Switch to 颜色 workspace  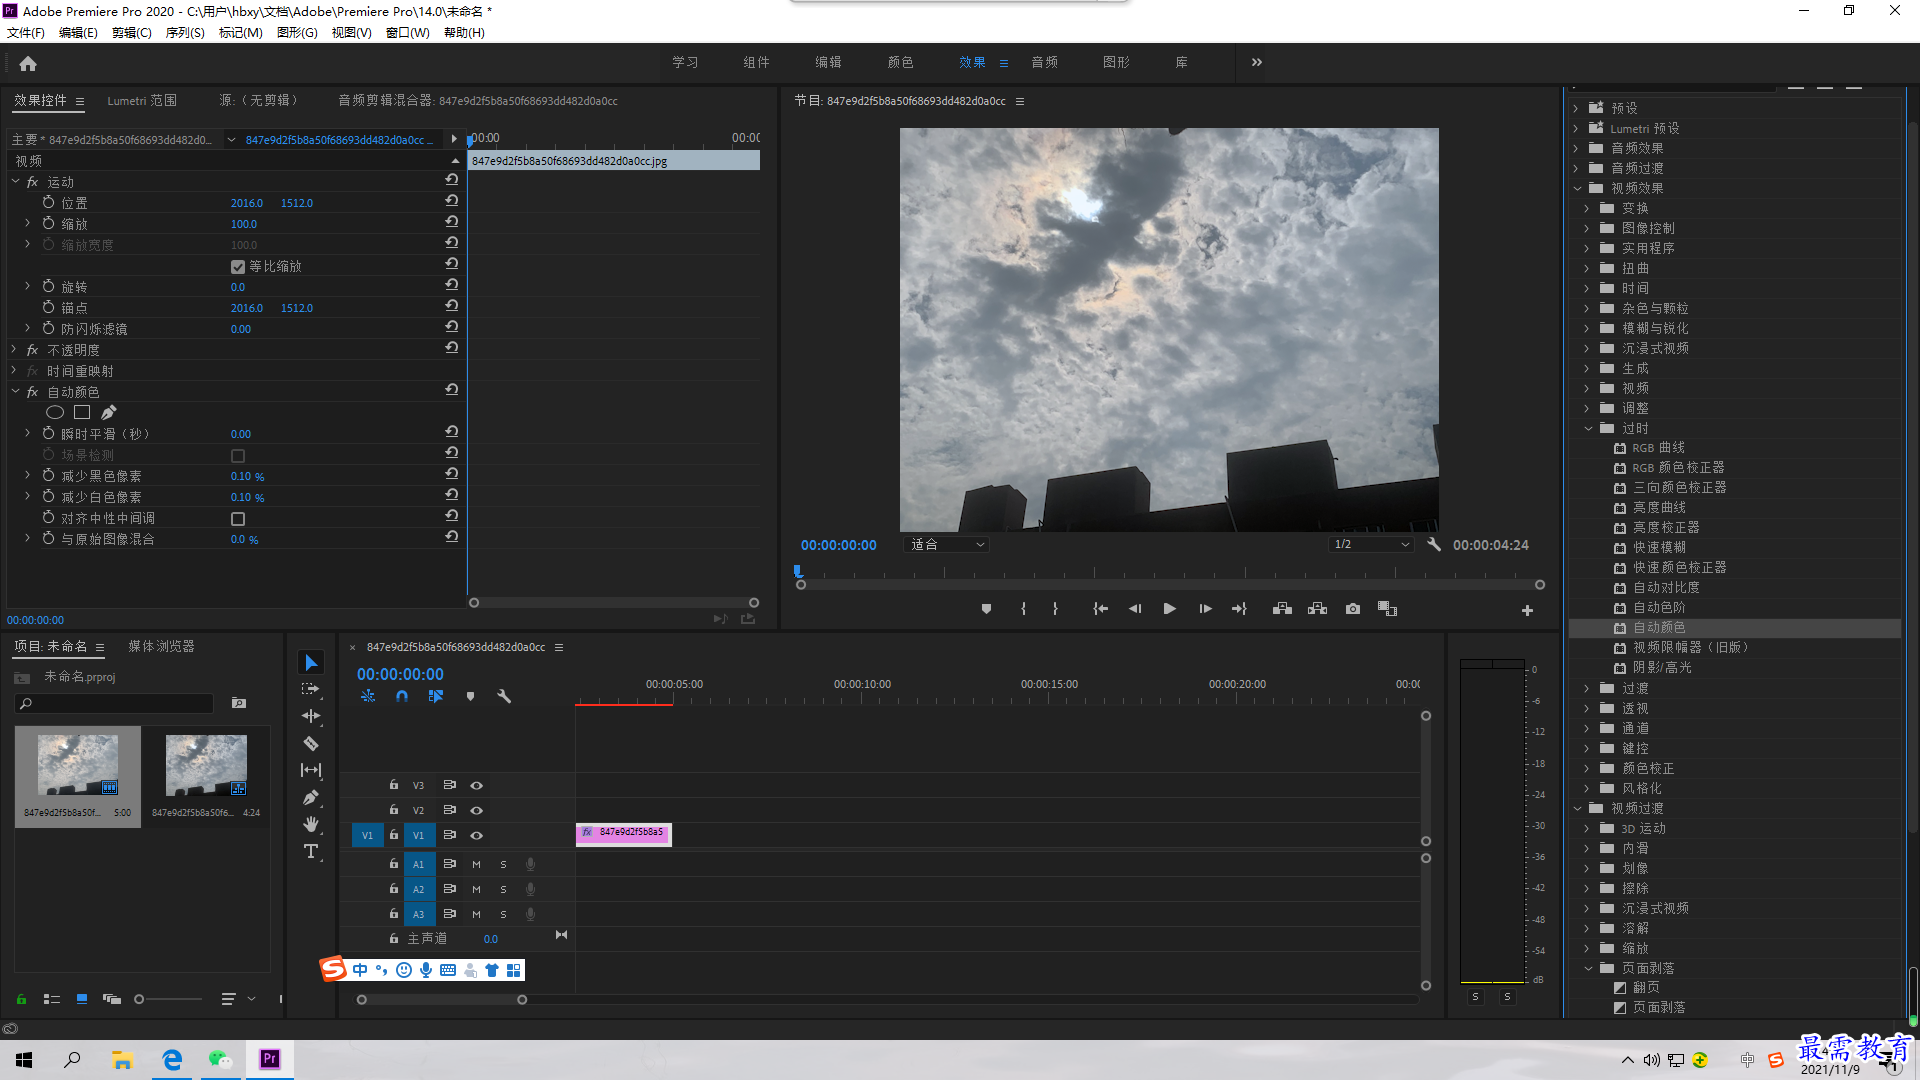pyautogui.click(x=900, y=62)
